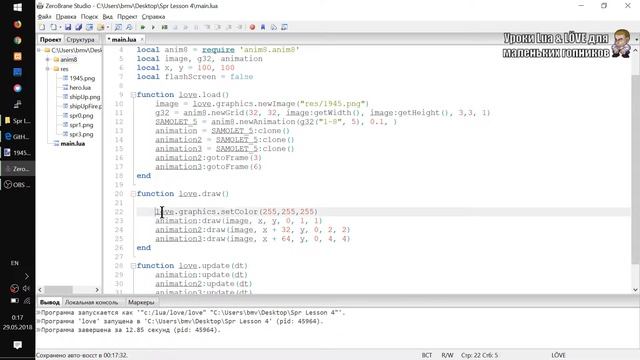640x360 pixels.
Task: Switch to the Проект panel tab
Action: (51, 40)
